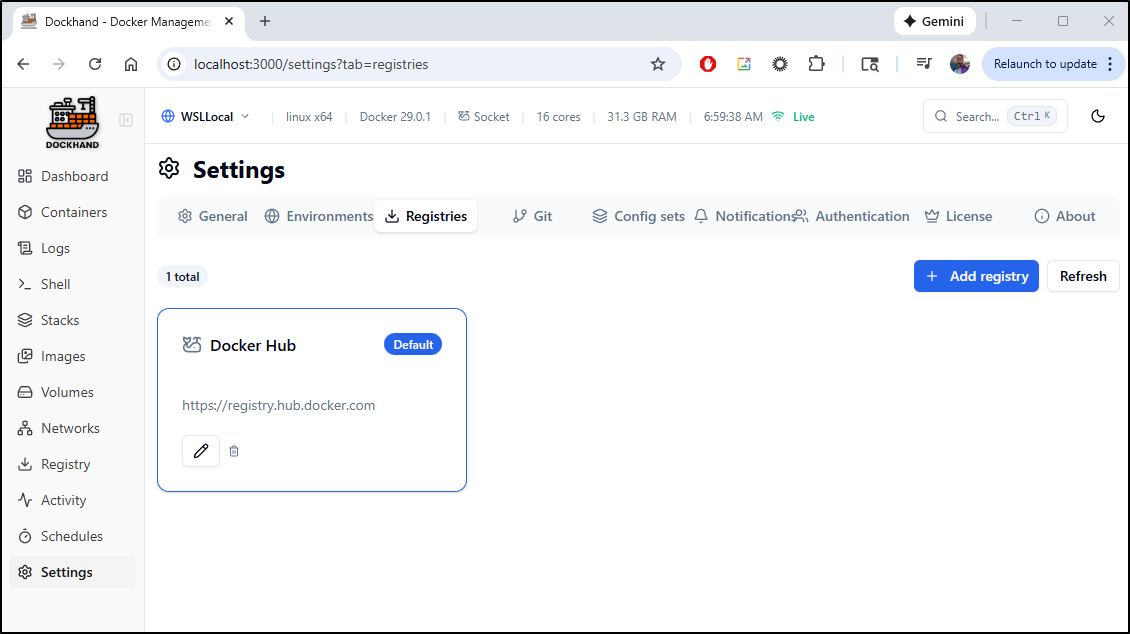Viewport: 1130px width, 634px height.
Task: Click the Add registry button
Action: pyautogui.click(x=976, y=276)
